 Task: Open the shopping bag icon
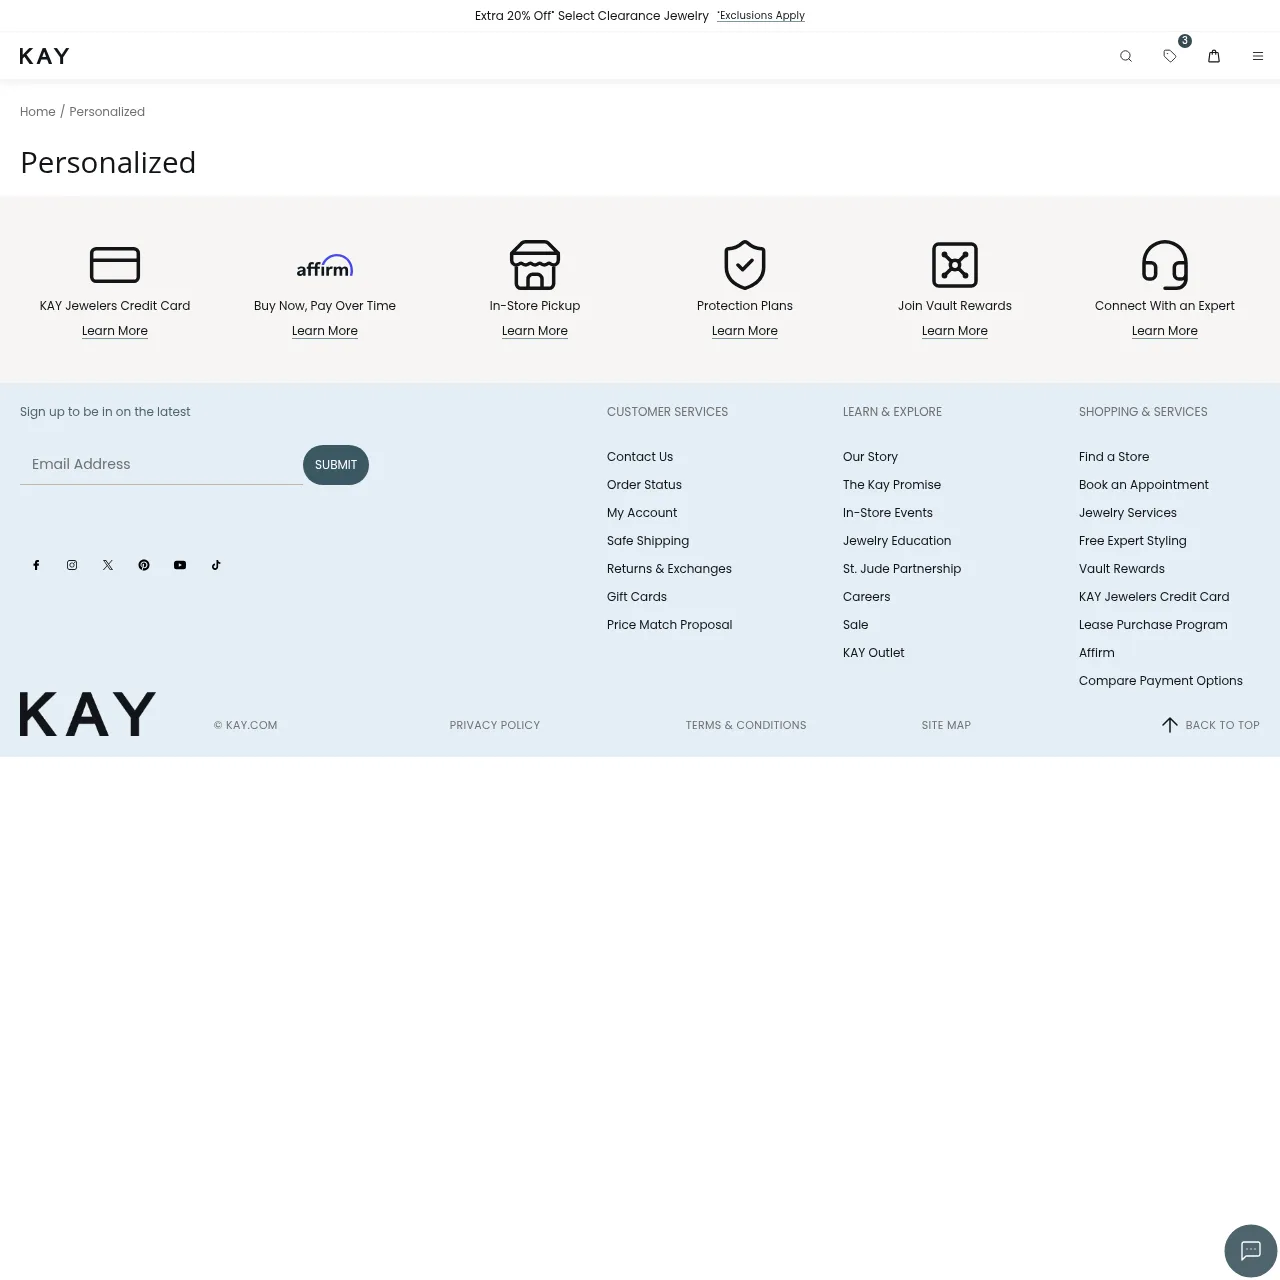coord(1214,56)
